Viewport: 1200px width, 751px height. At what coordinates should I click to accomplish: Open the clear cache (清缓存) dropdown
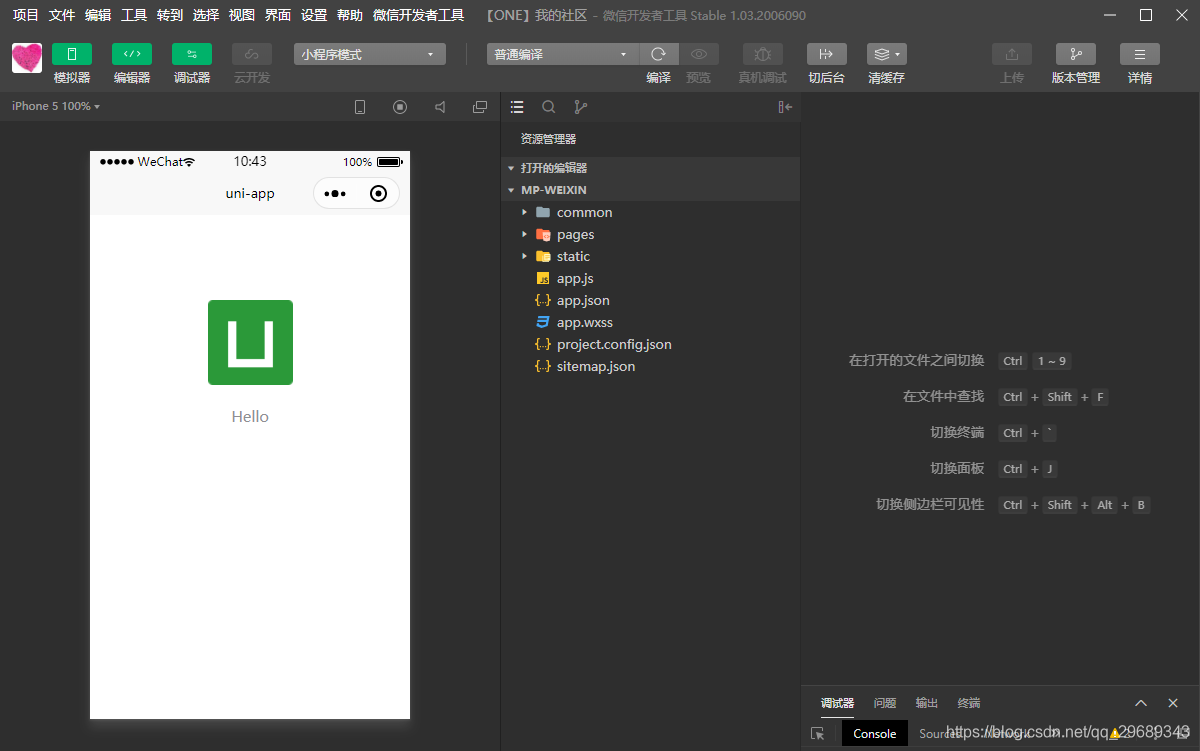(886, 54)
